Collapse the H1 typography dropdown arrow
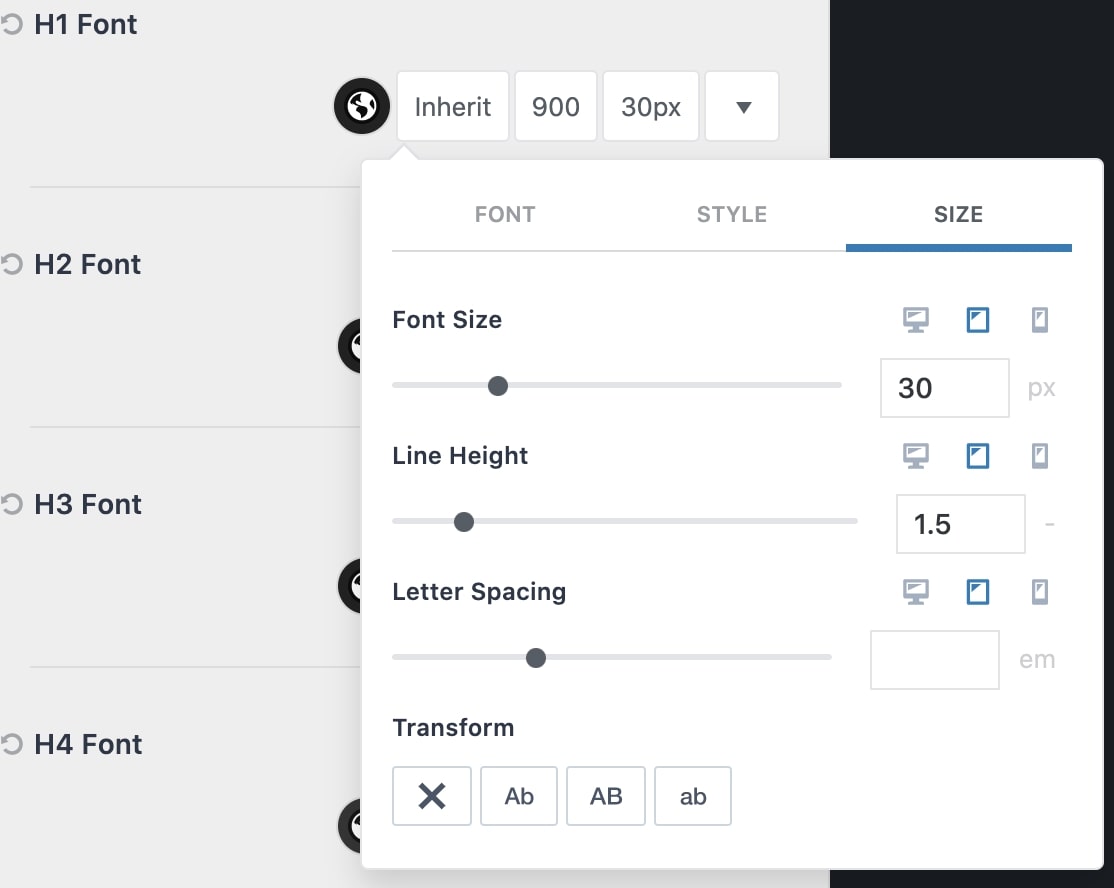The height and width of the screenshot is (888, 1114). pos(742,107)
